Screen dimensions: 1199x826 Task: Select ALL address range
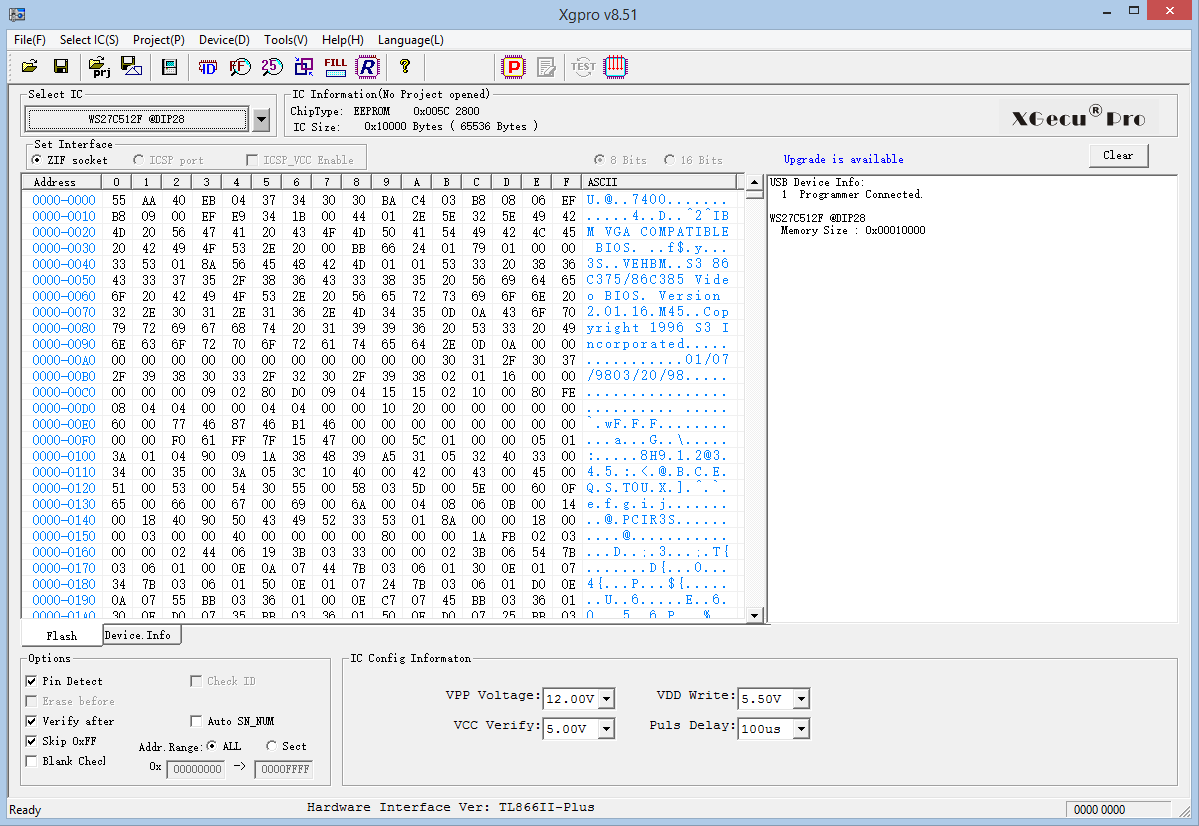click(224, 746)
